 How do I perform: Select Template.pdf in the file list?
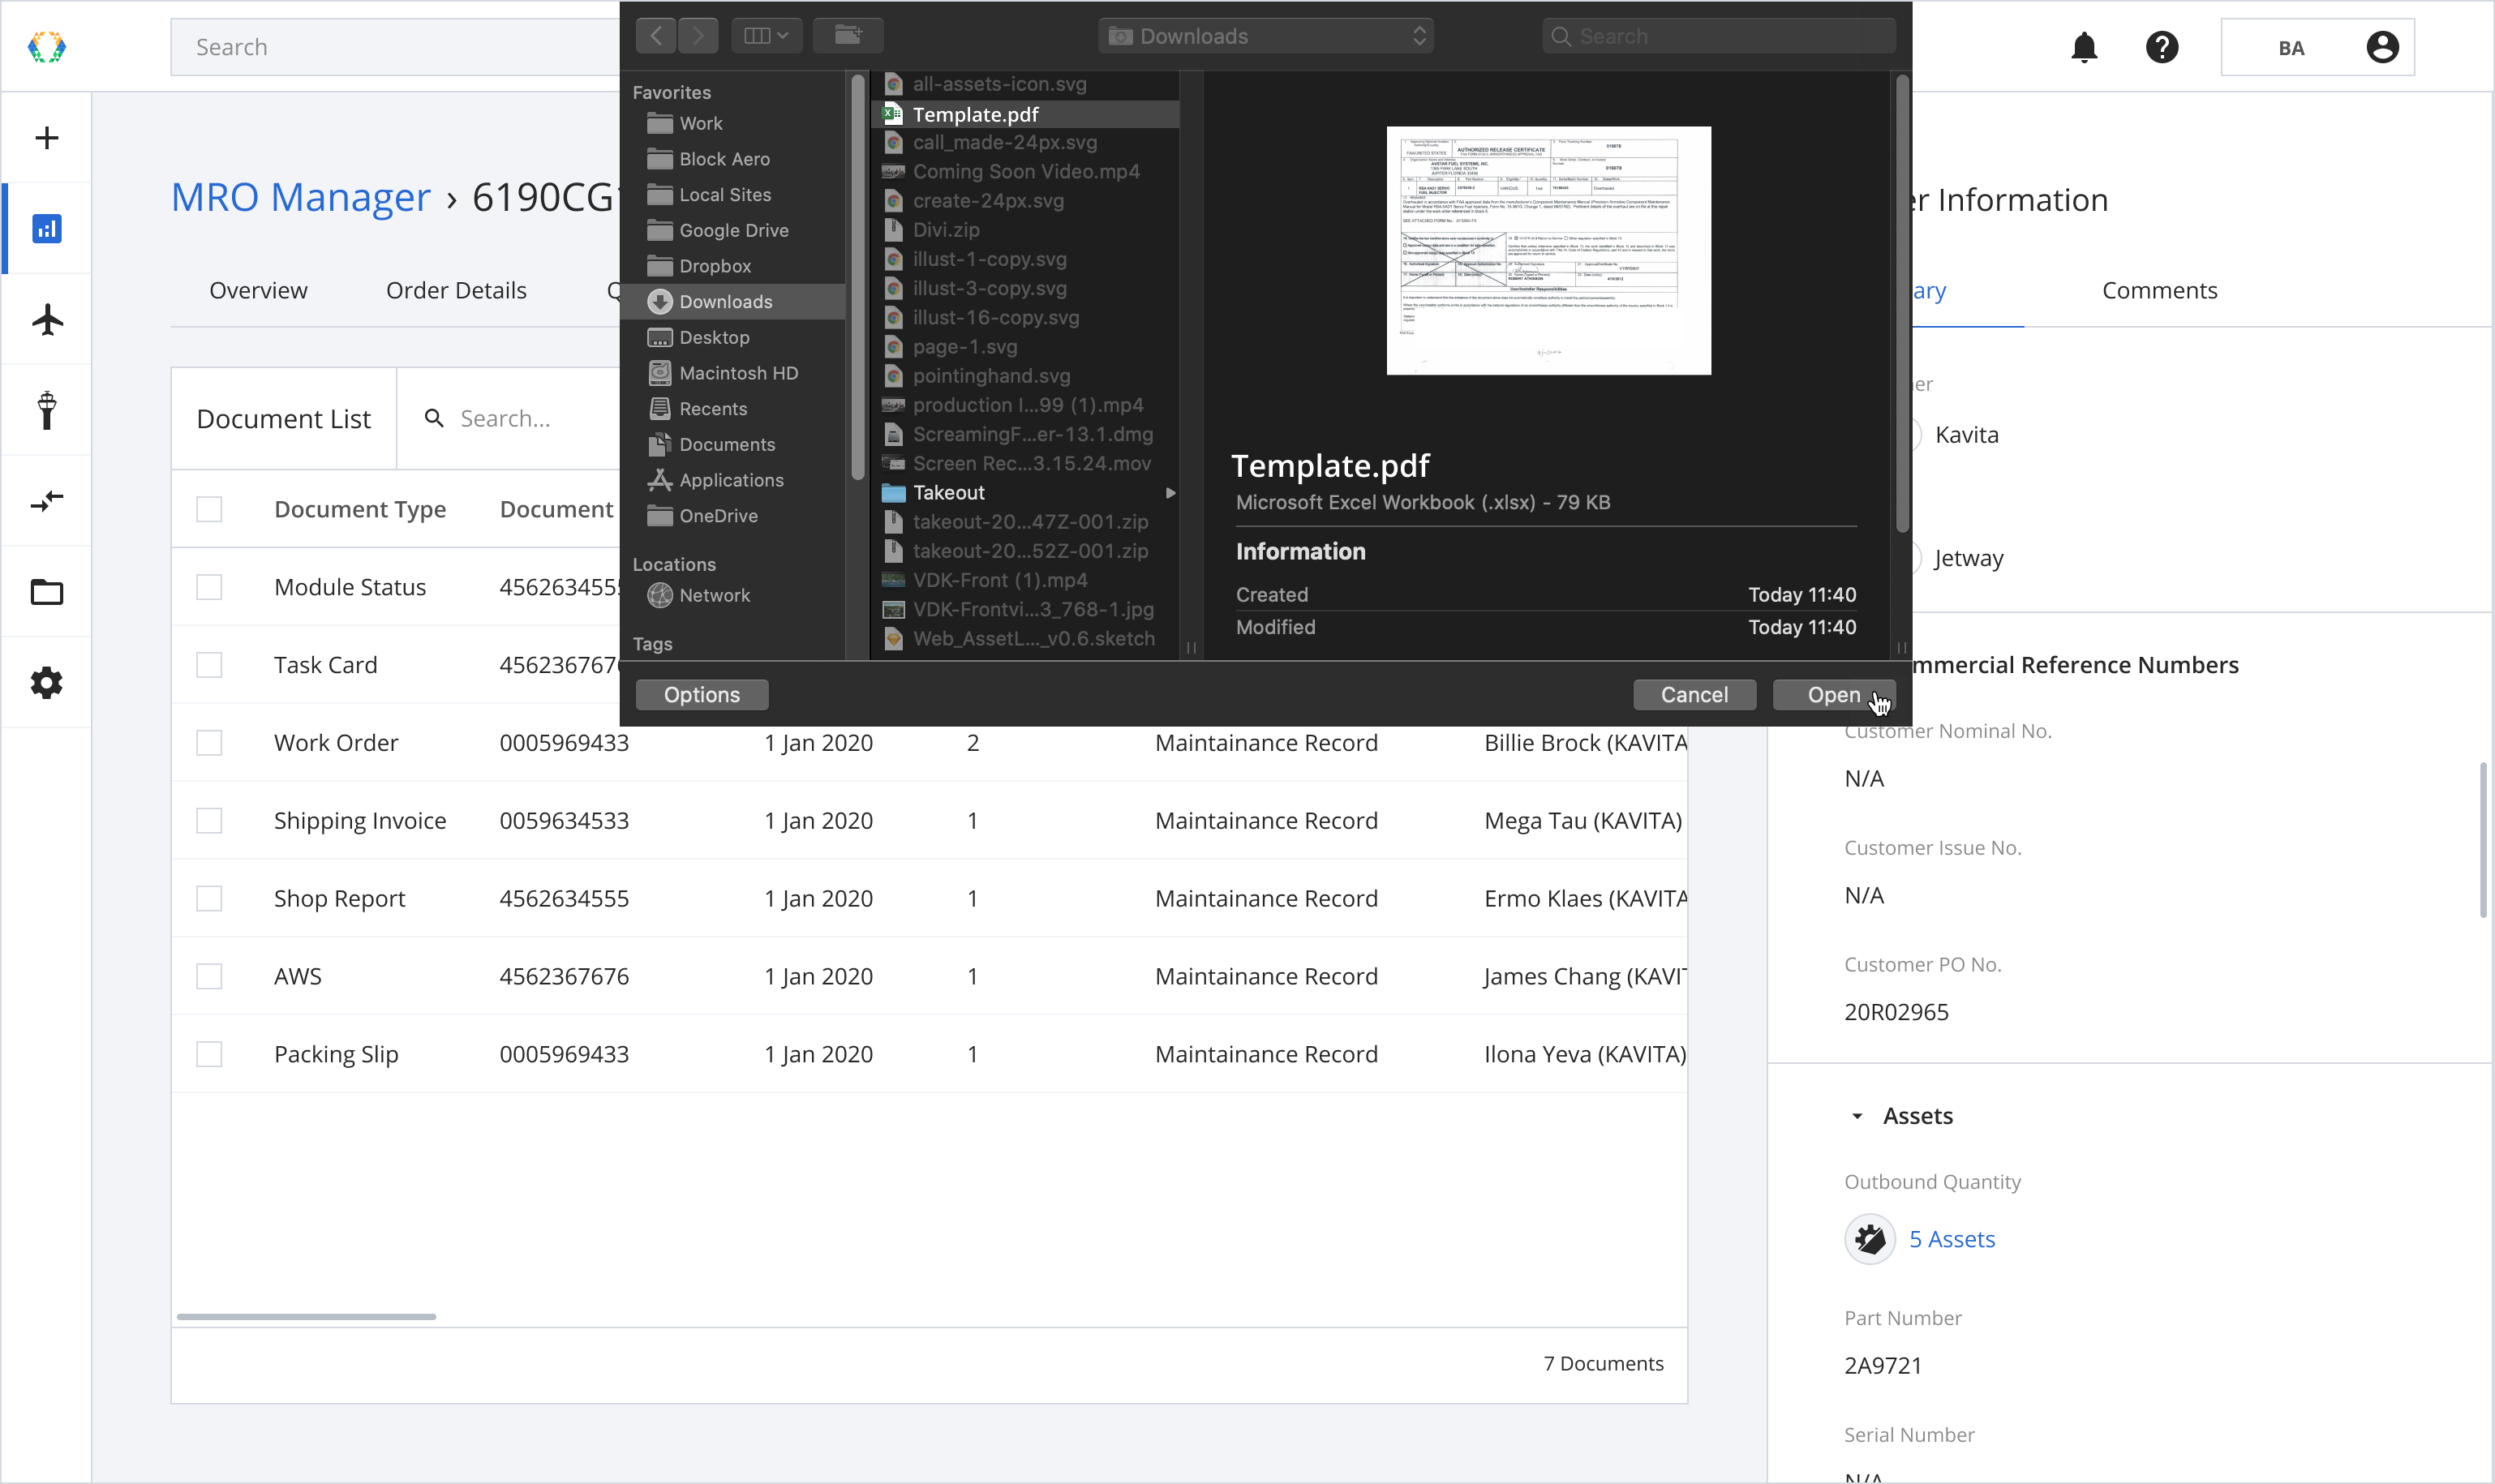click(x=1026, y=114)
